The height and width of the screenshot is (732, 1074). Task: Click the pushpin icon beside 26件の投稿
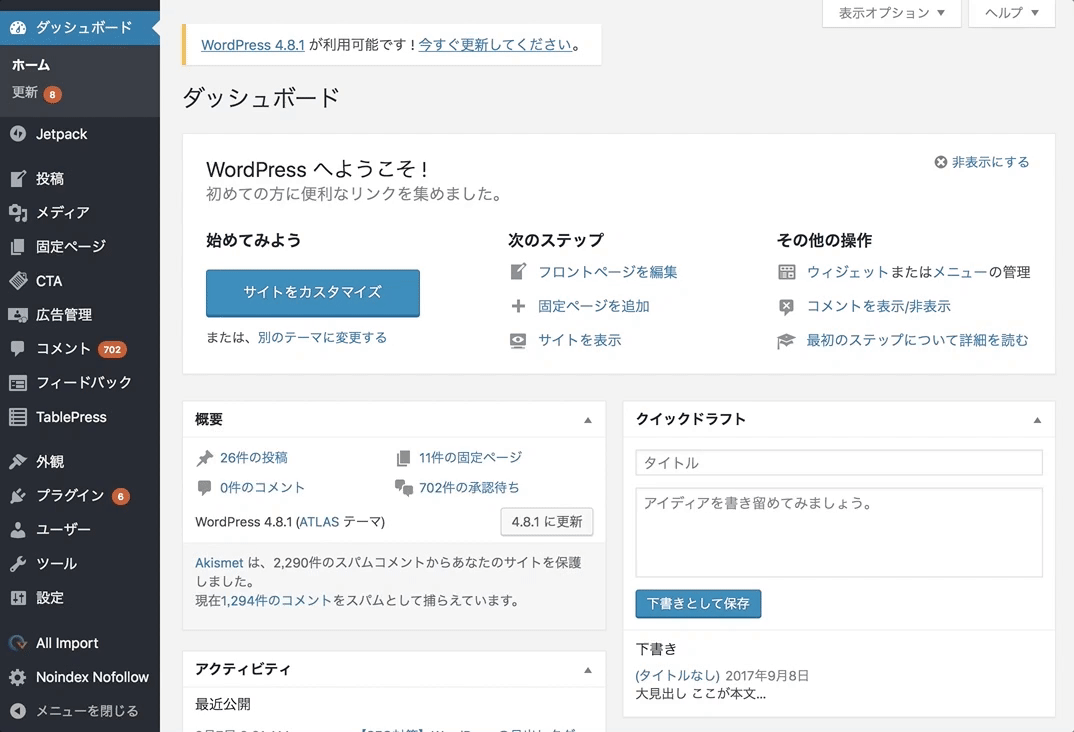(x=204, y=458)
